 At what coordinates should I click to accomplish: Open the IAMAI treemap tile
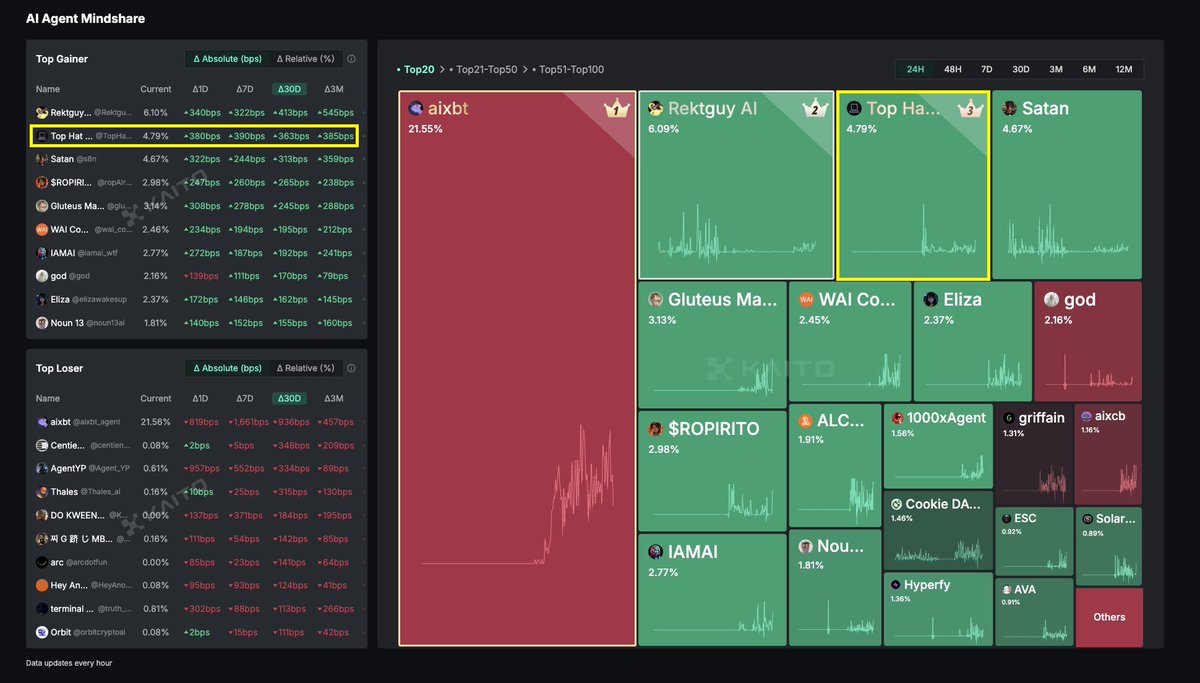pyautogui.click(x=712, y=590)
